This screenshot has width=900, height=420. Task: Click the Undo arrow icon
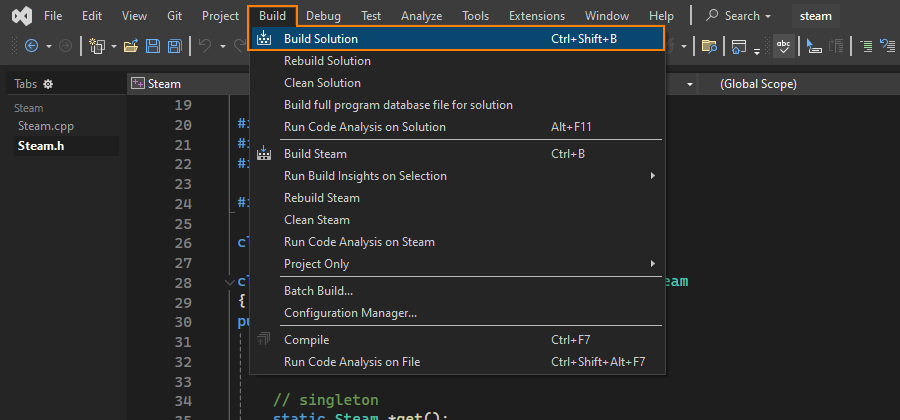205,45
